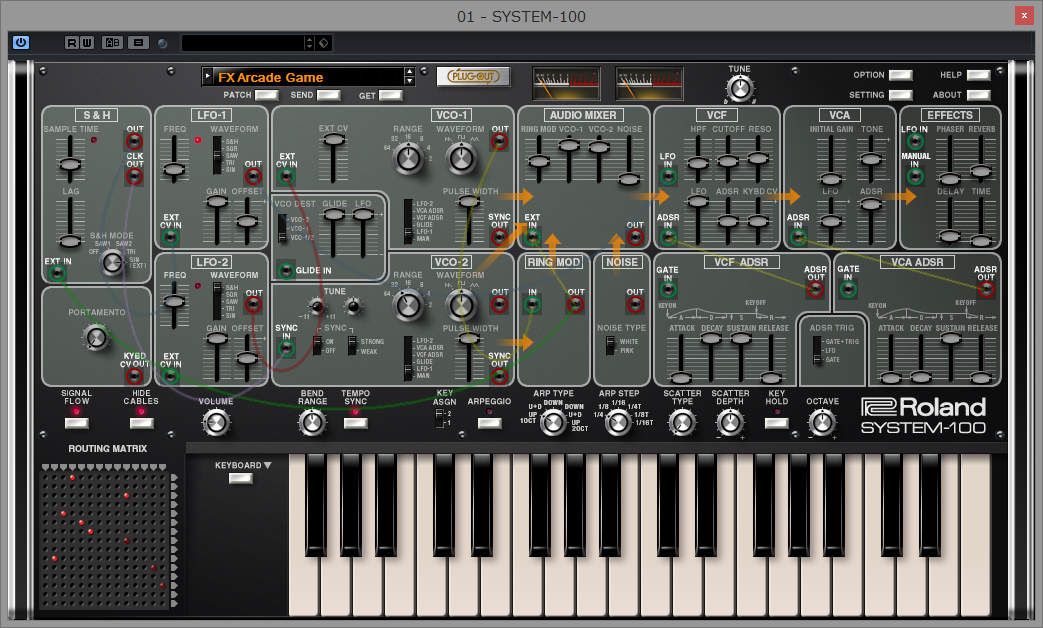Select next patch with the down arrow
1043x628 pixels.
click(410, 81)
